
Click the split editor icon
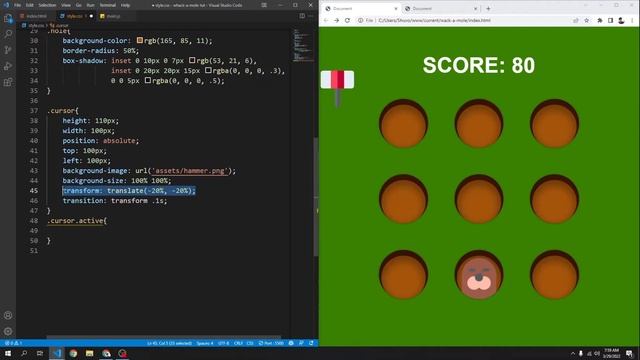[x=302, y=16]
